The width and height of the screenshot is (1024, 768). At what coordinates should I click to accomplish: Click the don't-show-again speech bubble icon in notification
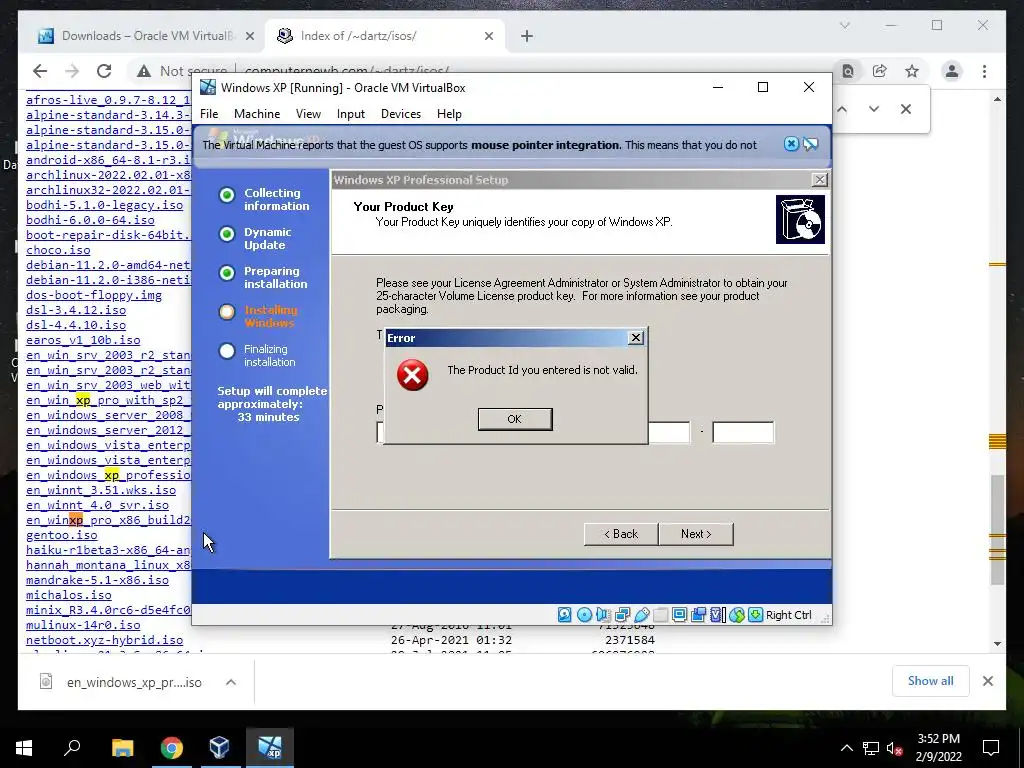810,144
